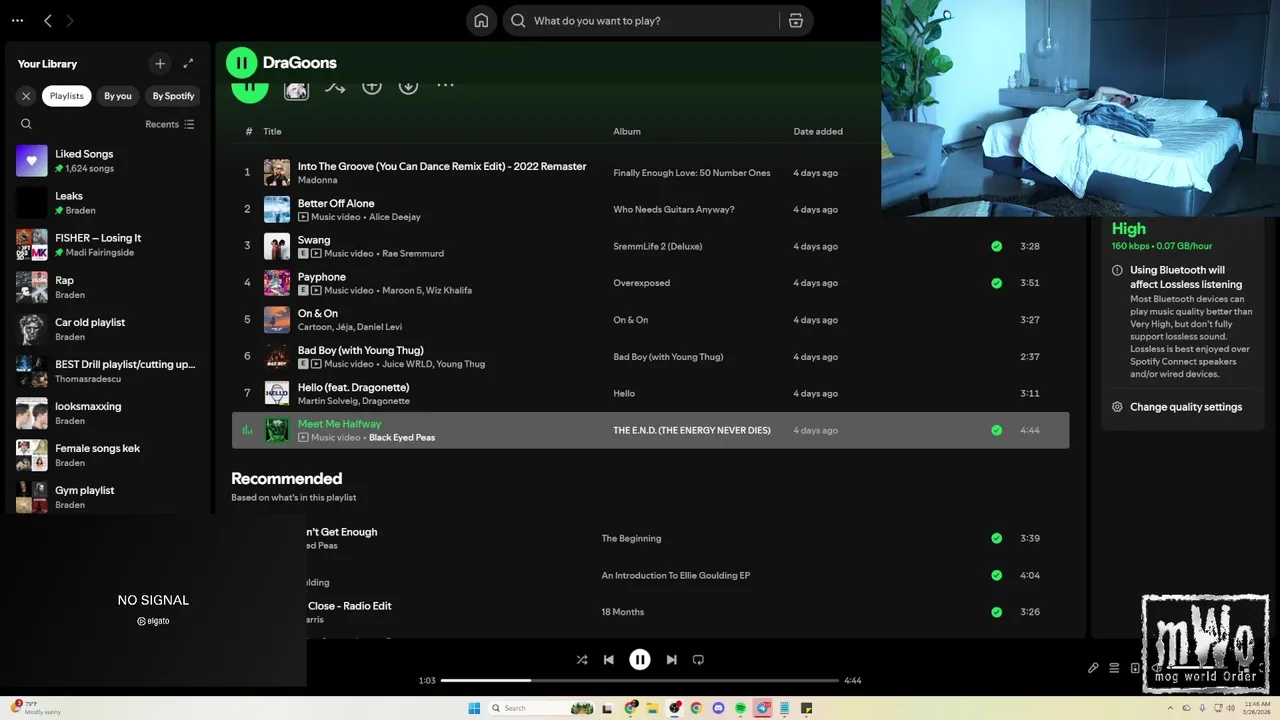1280x720 pixels.
Task: Open Chrome from the Windows taskbar
Action: click(696, 708)
